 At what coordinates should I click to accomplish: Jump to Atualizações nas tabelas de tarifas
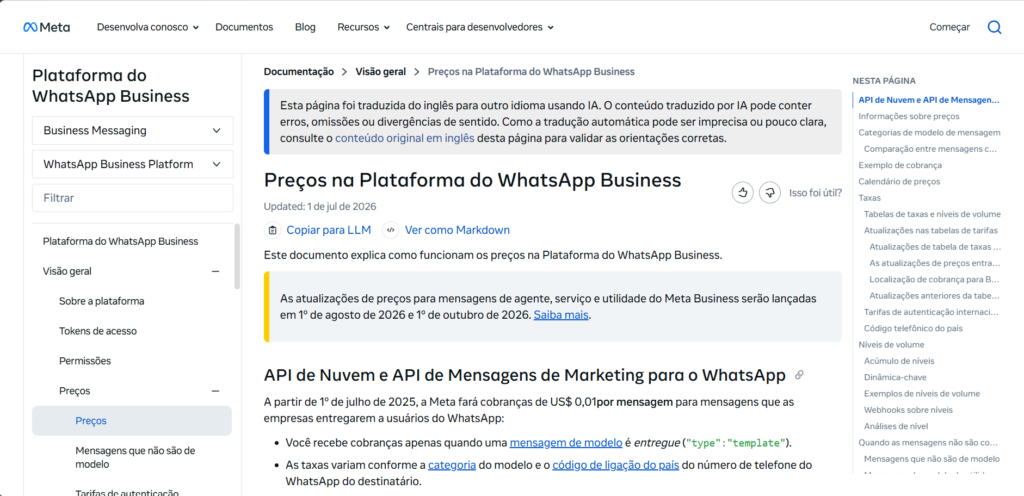tap(931, 230)
